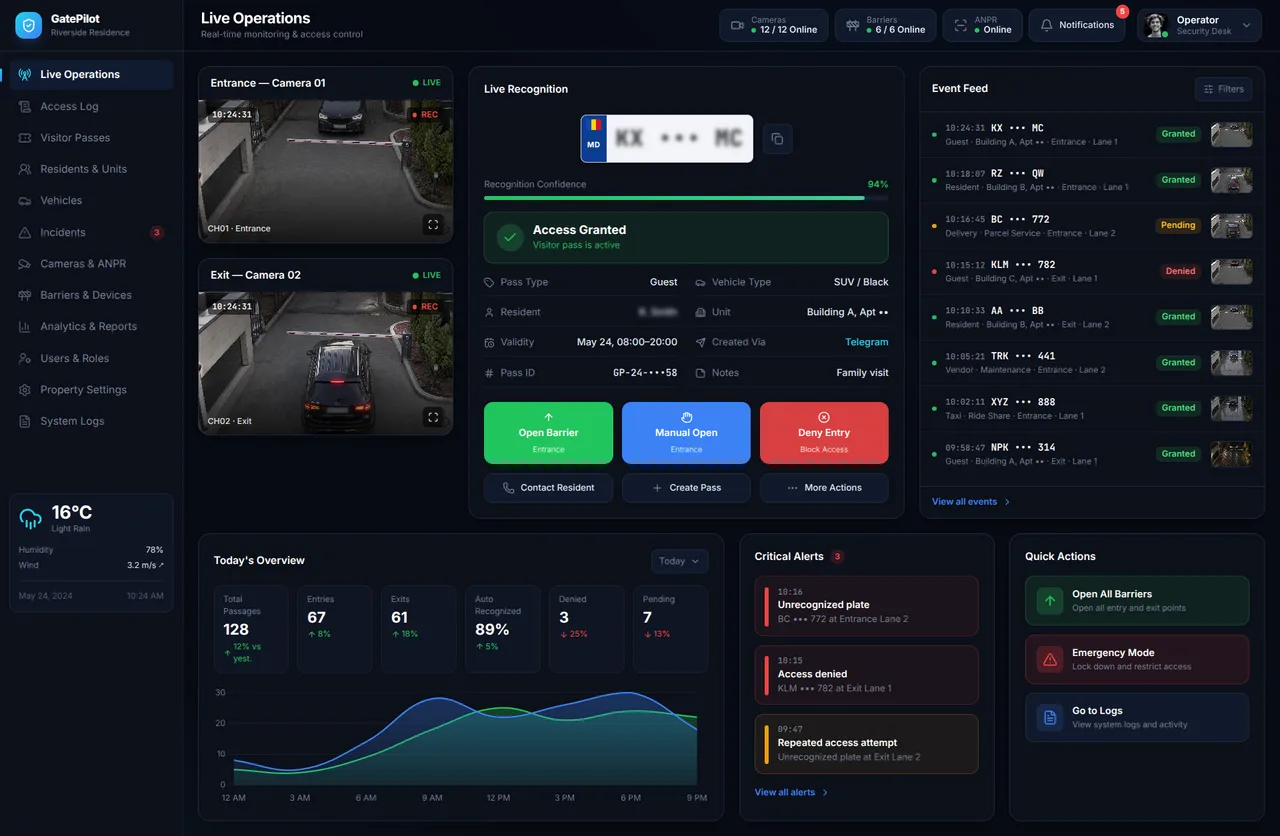Select the 10:18:07 RZ QW event row
Image resolution: width=1280 pixels, height=836 pixels.
tap(1090, 180)
